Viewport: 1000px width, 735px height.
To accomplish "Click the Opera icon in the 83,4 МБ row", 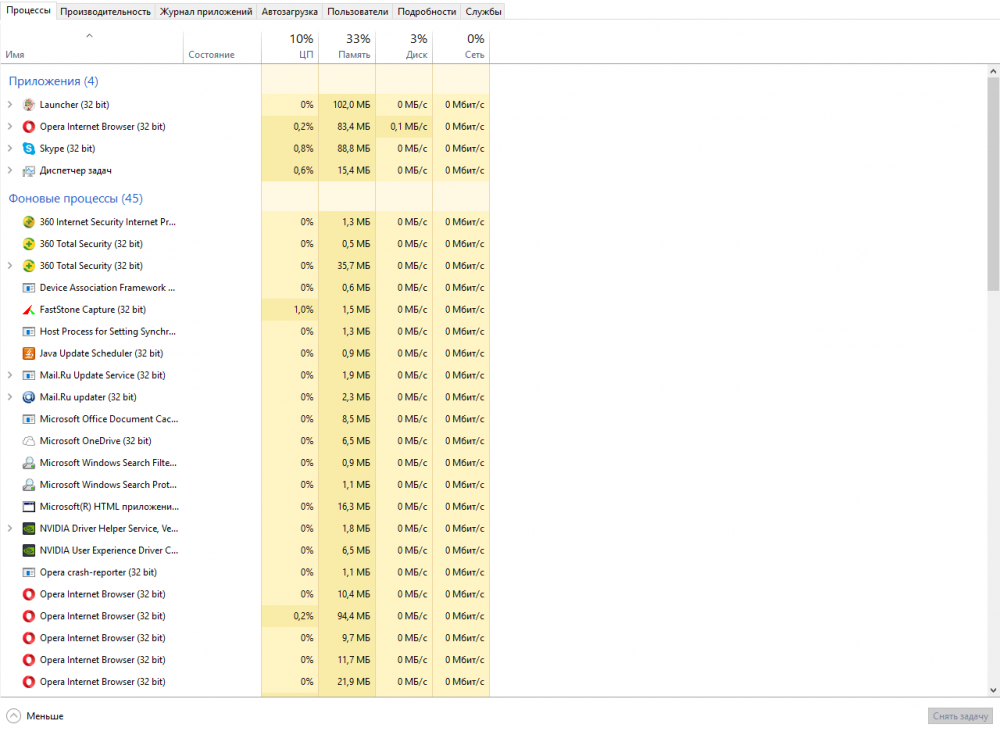I will (29, 126).
